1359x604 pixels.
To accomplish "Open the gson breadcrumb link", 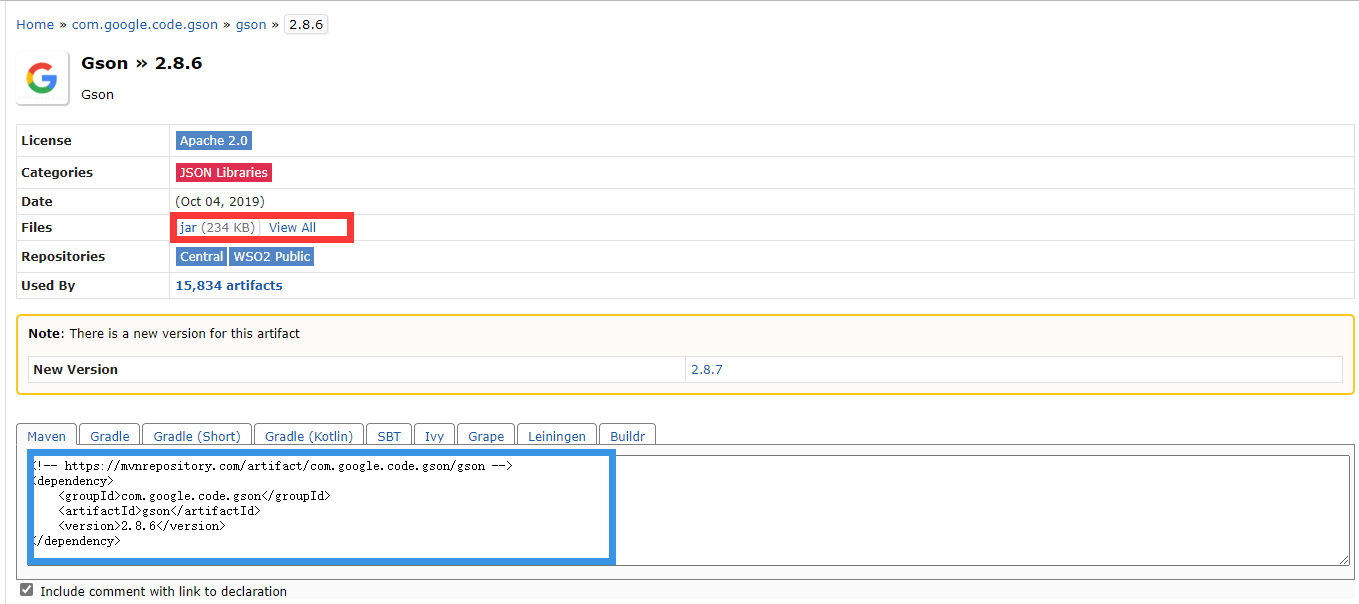I will tap(251, 24).
